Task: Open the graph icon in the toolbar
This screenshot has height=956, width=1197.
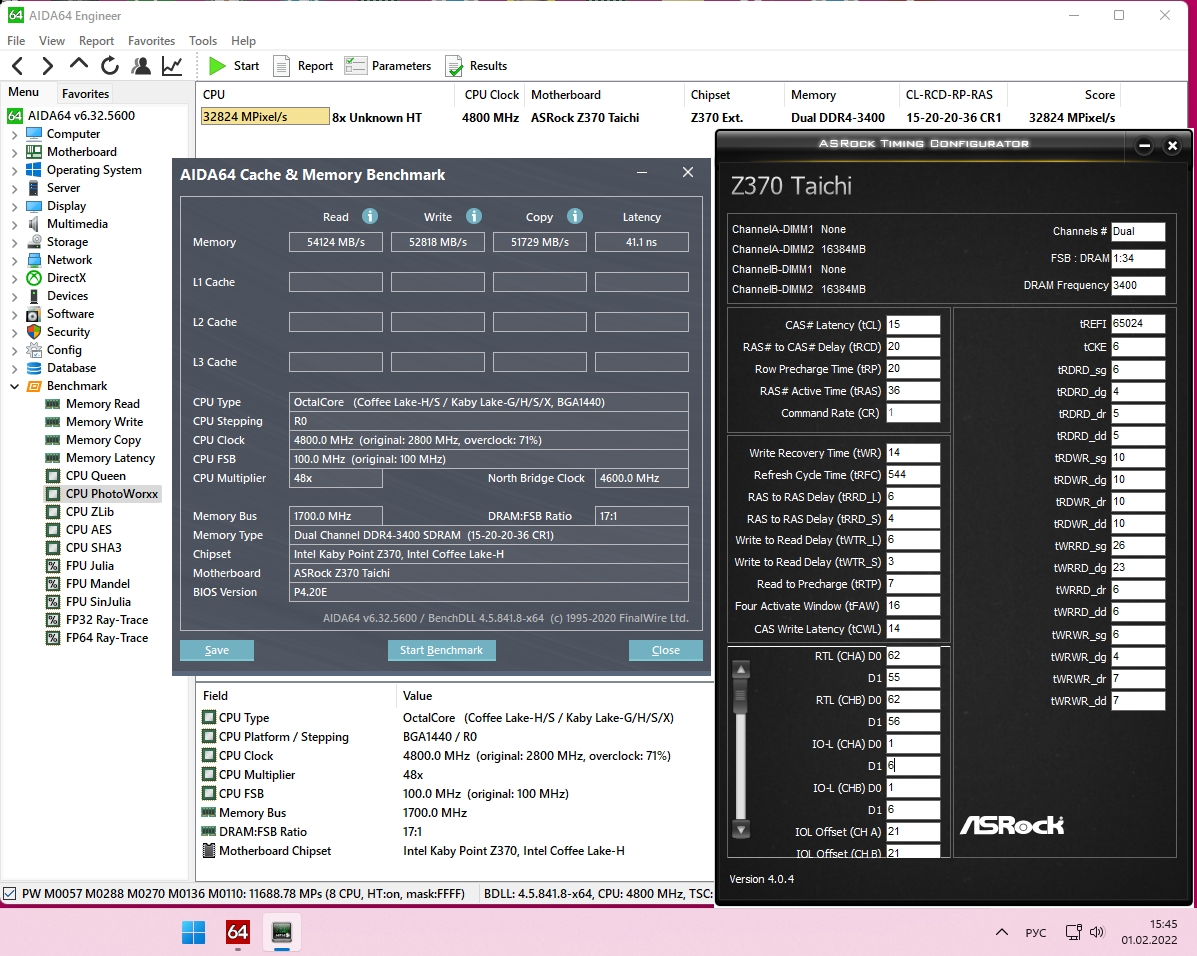Action: [x=173, y=66]
